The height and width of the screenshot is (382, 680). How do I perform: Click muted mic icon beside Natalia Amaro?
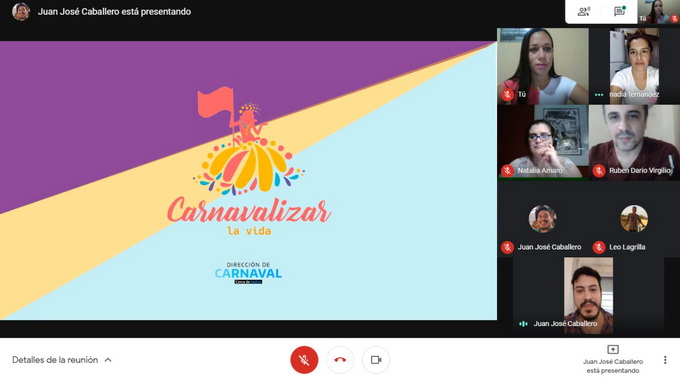(x=507, y=170)
